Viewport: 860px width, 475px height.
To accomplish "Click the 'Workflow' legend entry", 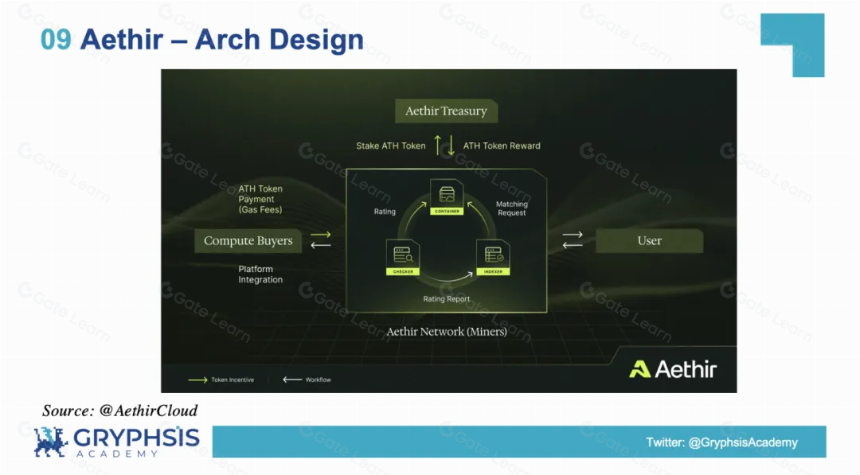I will click(x=307, y=380).
